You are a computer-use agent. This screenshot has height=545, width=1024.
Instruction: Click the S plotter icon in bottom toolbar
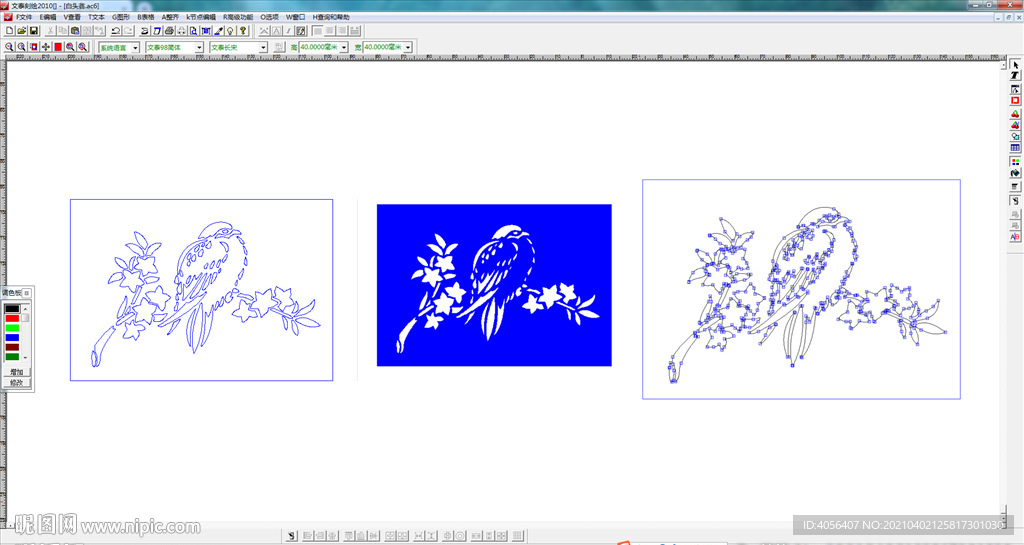click(292, 536)
